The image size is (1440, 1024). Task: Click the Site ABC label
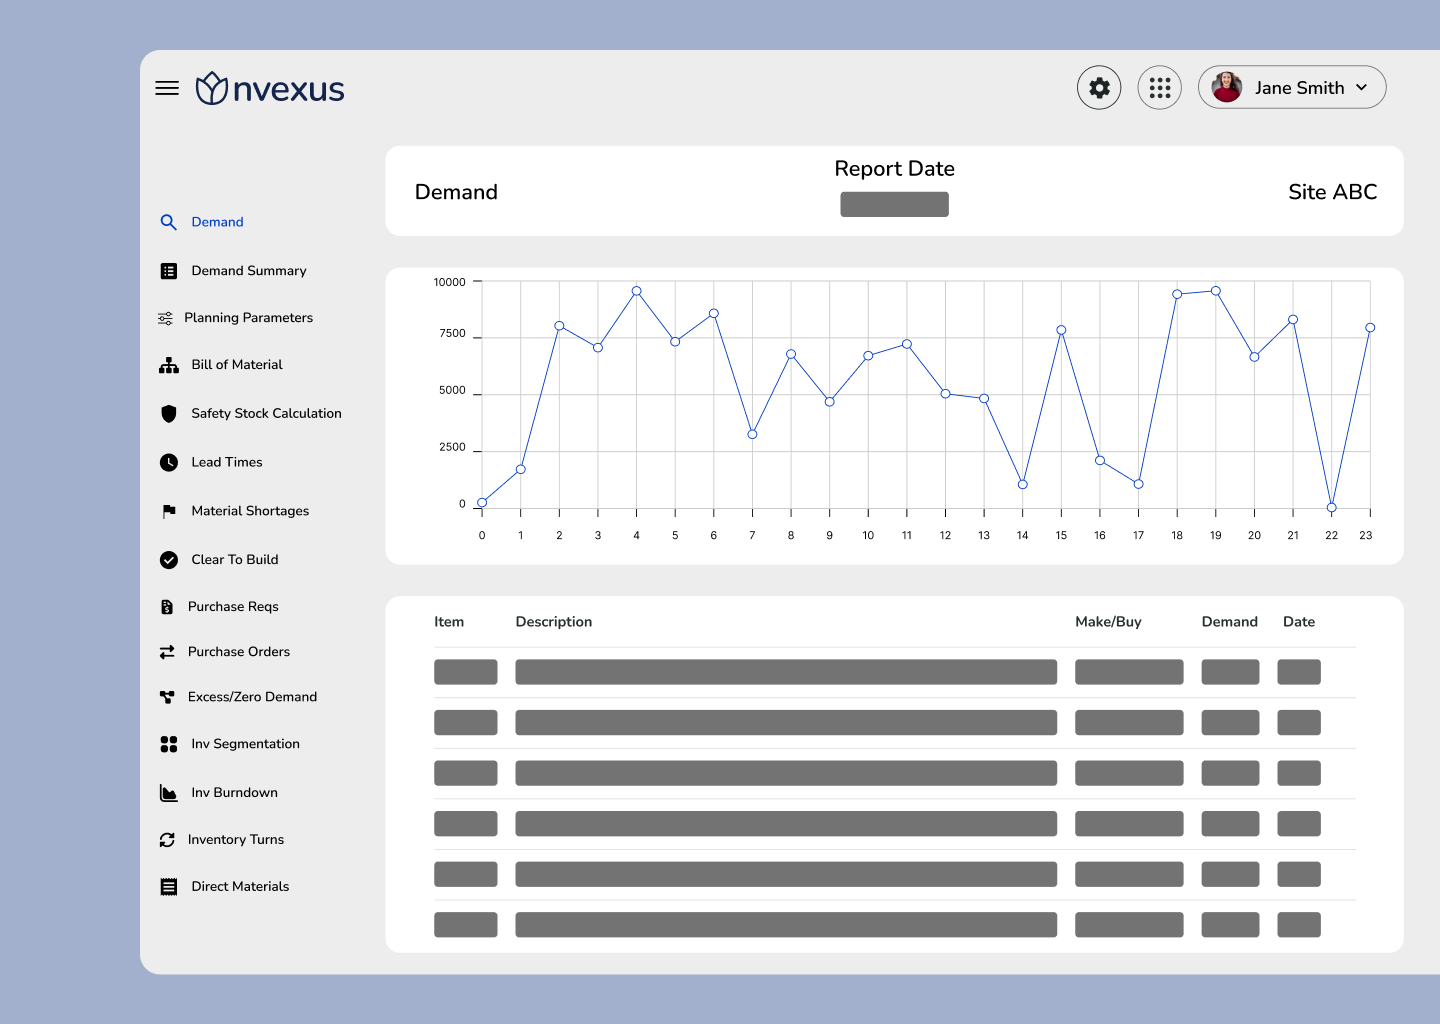coord(1332,192)
